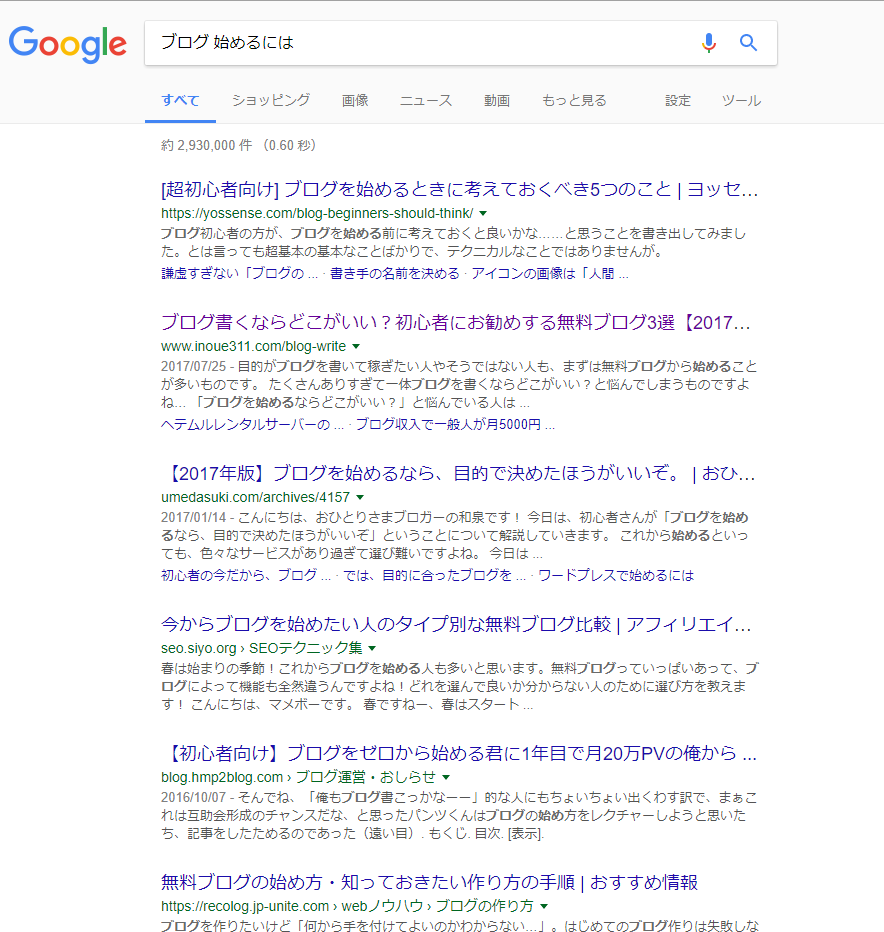The height and width of the screenshot is (932, 884).
Task: Open the 【初心者向け】ブログをゼロから始める result
Action: pos(458,754)
